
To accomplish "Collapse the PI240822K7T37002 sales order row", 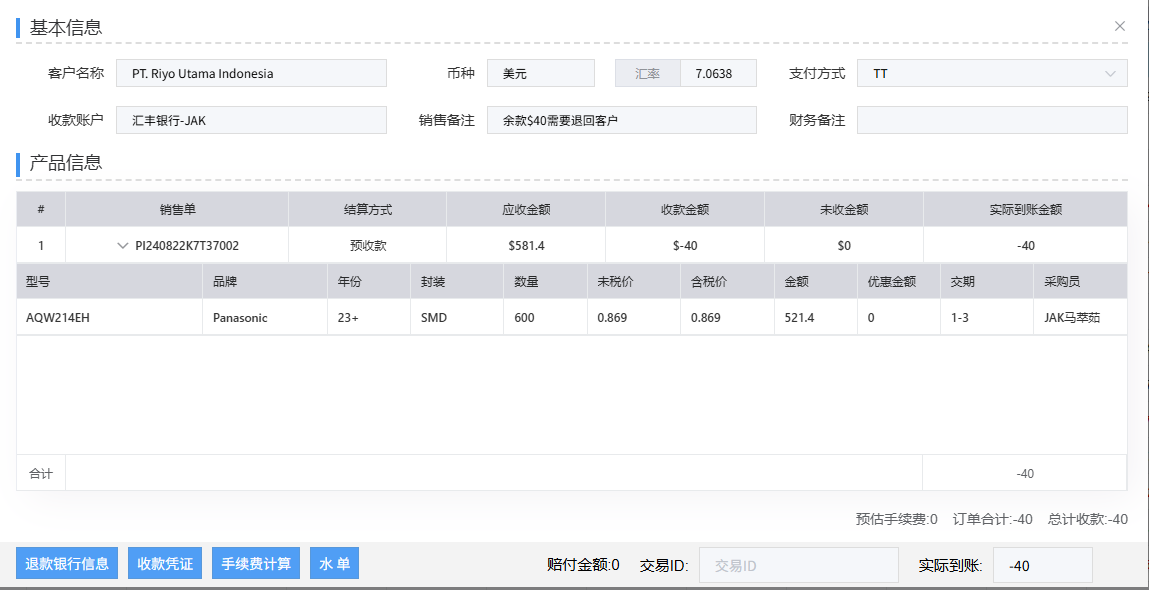I will (123, 245).
